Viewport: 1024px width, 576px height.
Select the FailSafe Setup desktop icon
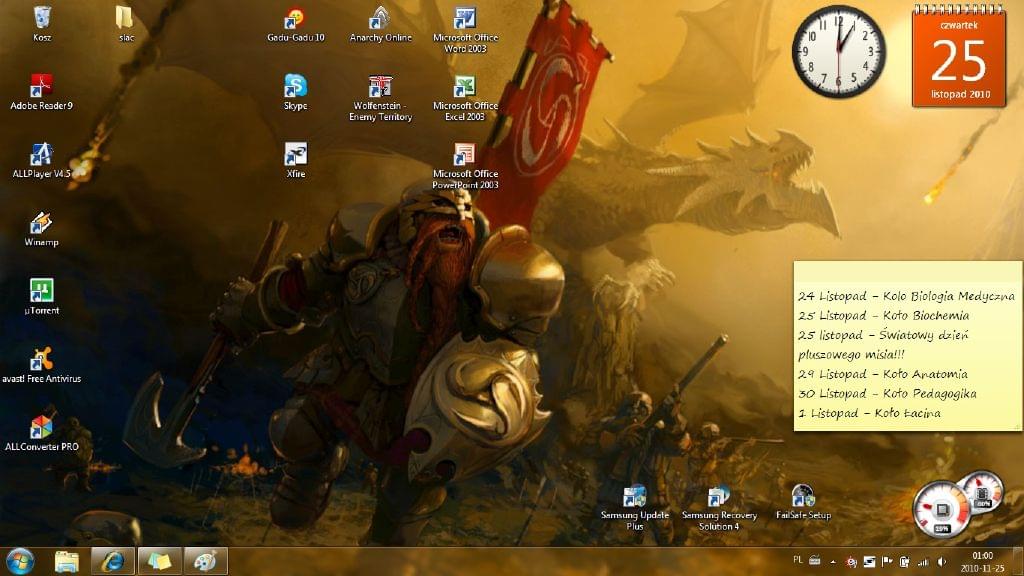pos(803,502)
